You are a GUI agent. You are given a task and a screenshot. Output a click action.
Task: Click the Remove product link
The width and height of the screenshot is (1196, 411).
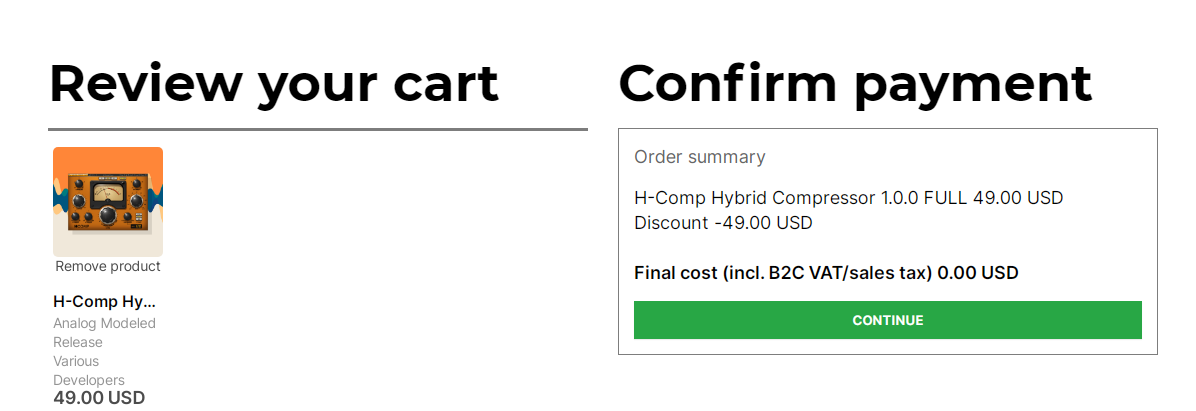[108, 266]
